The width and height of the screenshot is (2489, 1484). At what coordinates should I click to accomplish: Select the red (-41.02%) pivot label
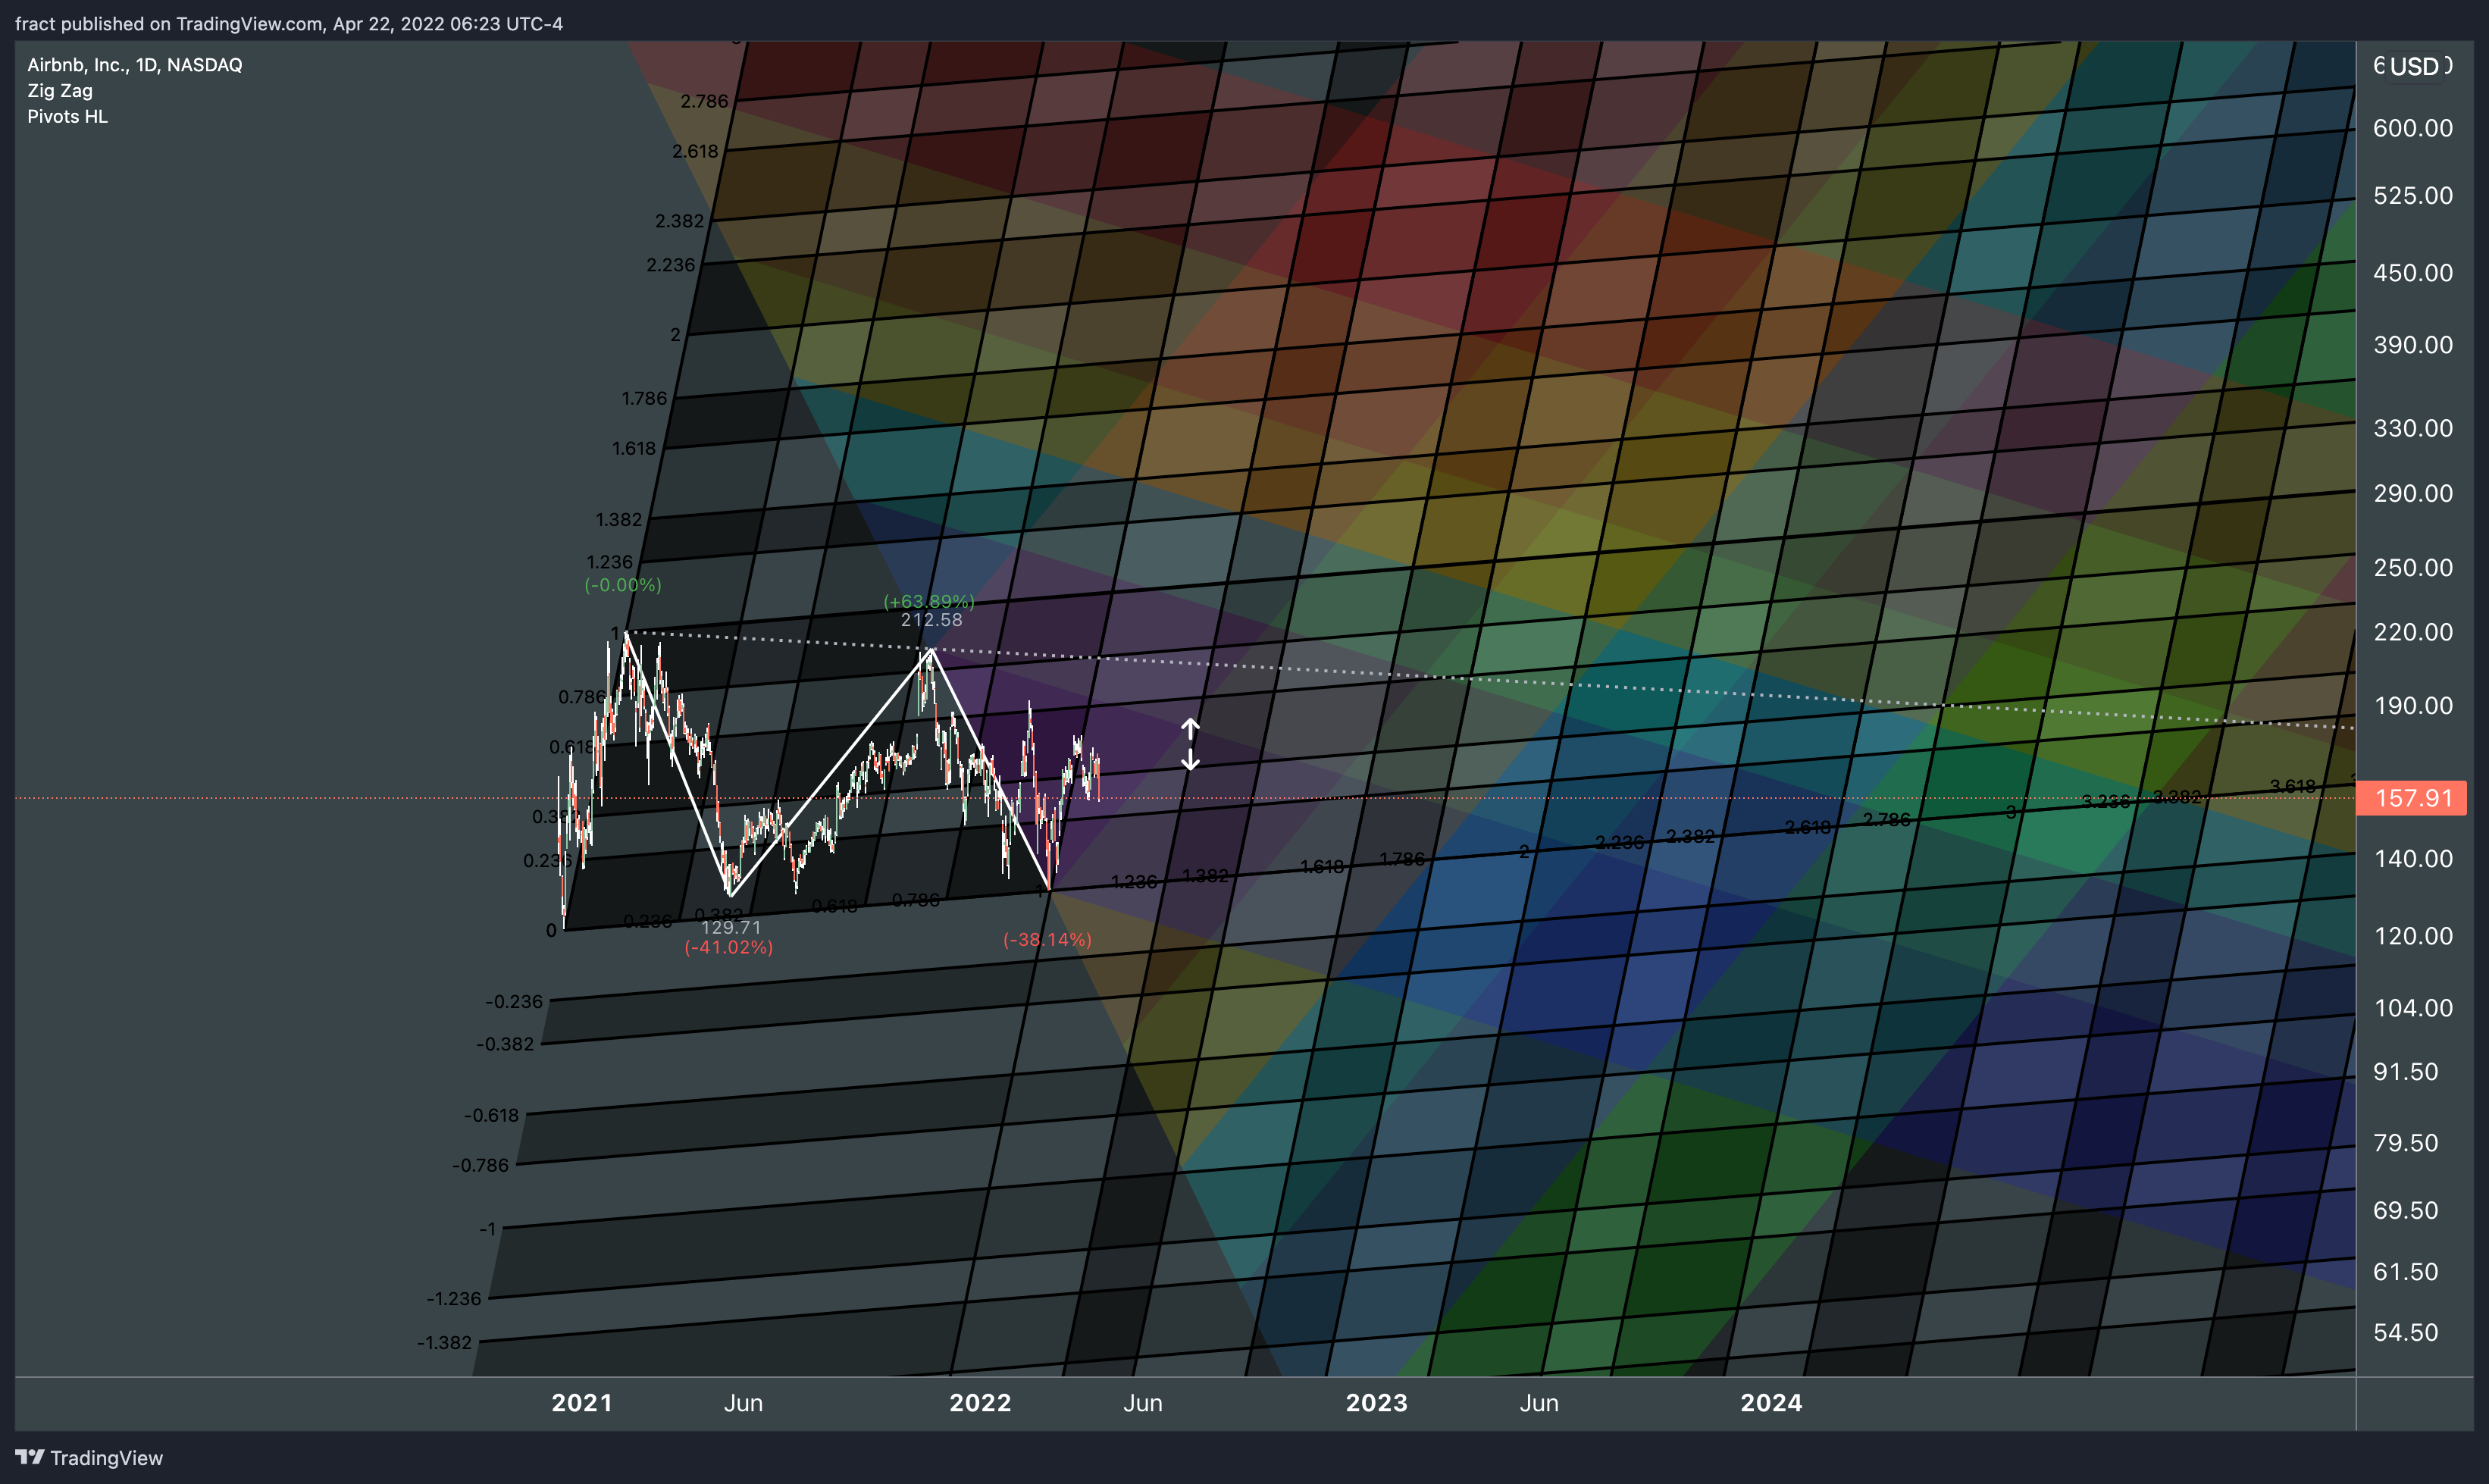[x=728, y=947]
